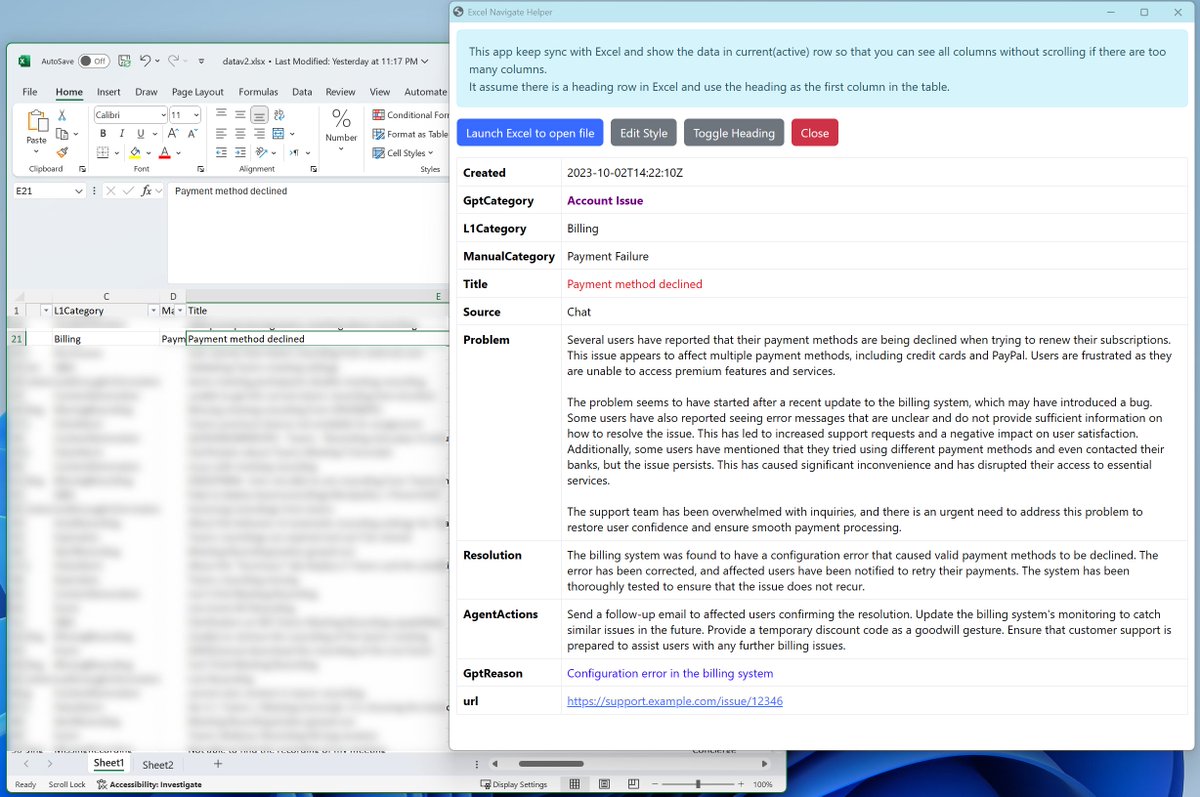Screen dimensions: 1200x797
Task: Click the Borders icon in Font group
Action: point(102,153)
